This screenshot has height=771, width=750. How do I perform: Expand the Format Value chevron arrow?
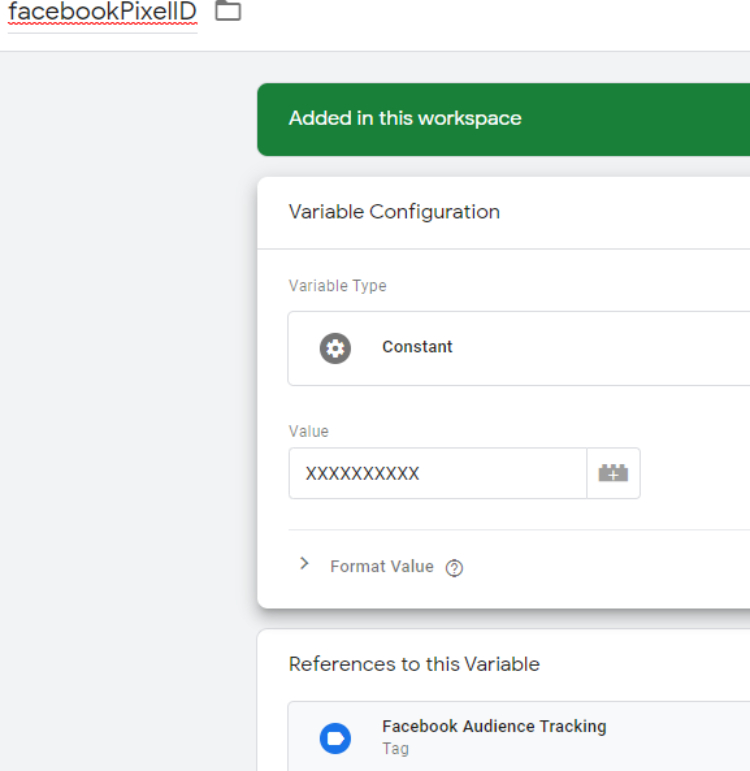coord(304,564)
